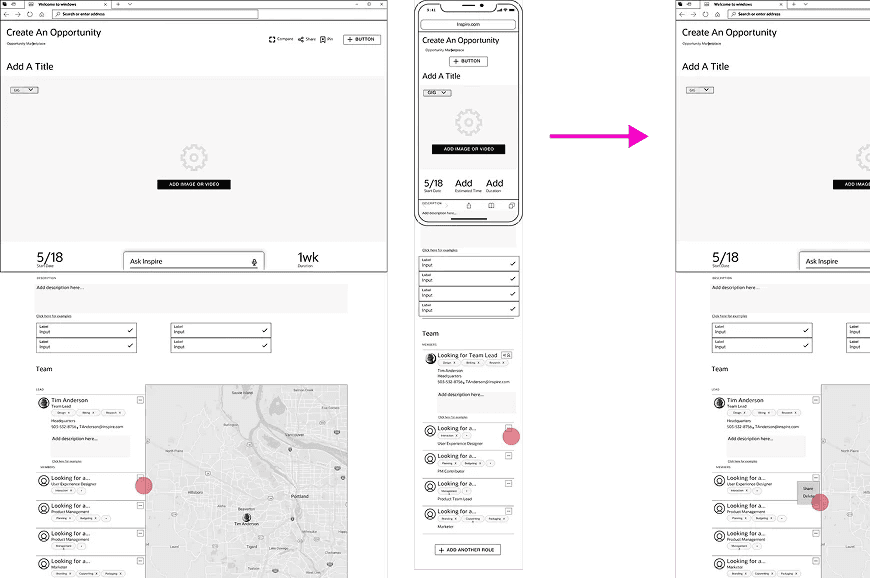This screenshot has height=578, width=870.
Task: Click the Pin icon near the BUTTON control
Action: tap(324, 39)
